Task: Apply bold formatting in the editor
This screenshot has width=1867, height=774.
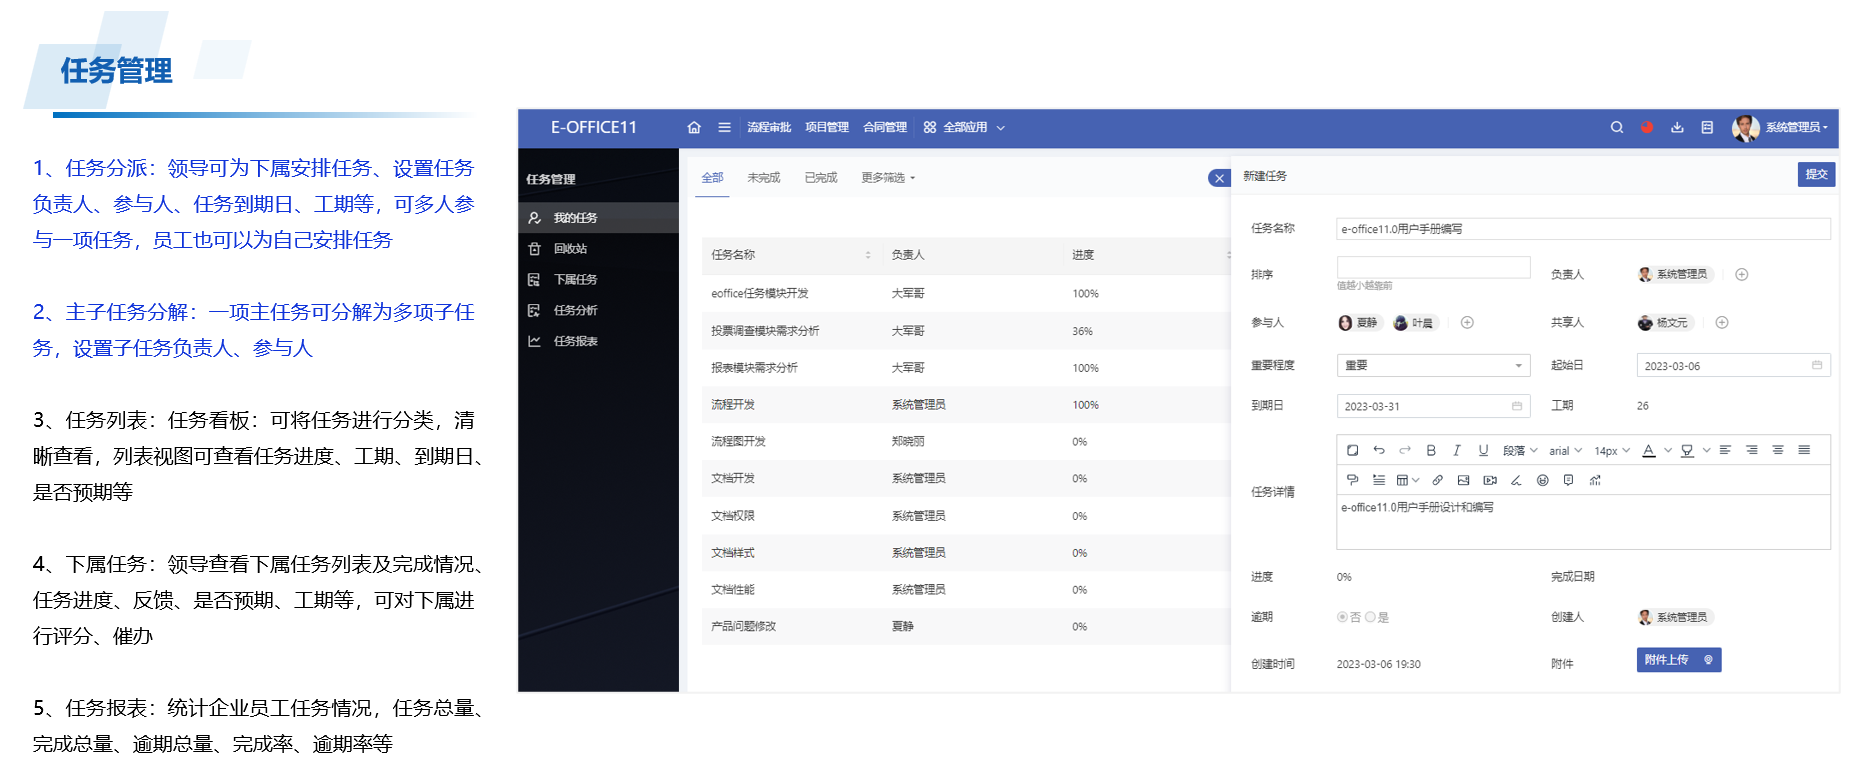Action: (x=1431, y=450)
